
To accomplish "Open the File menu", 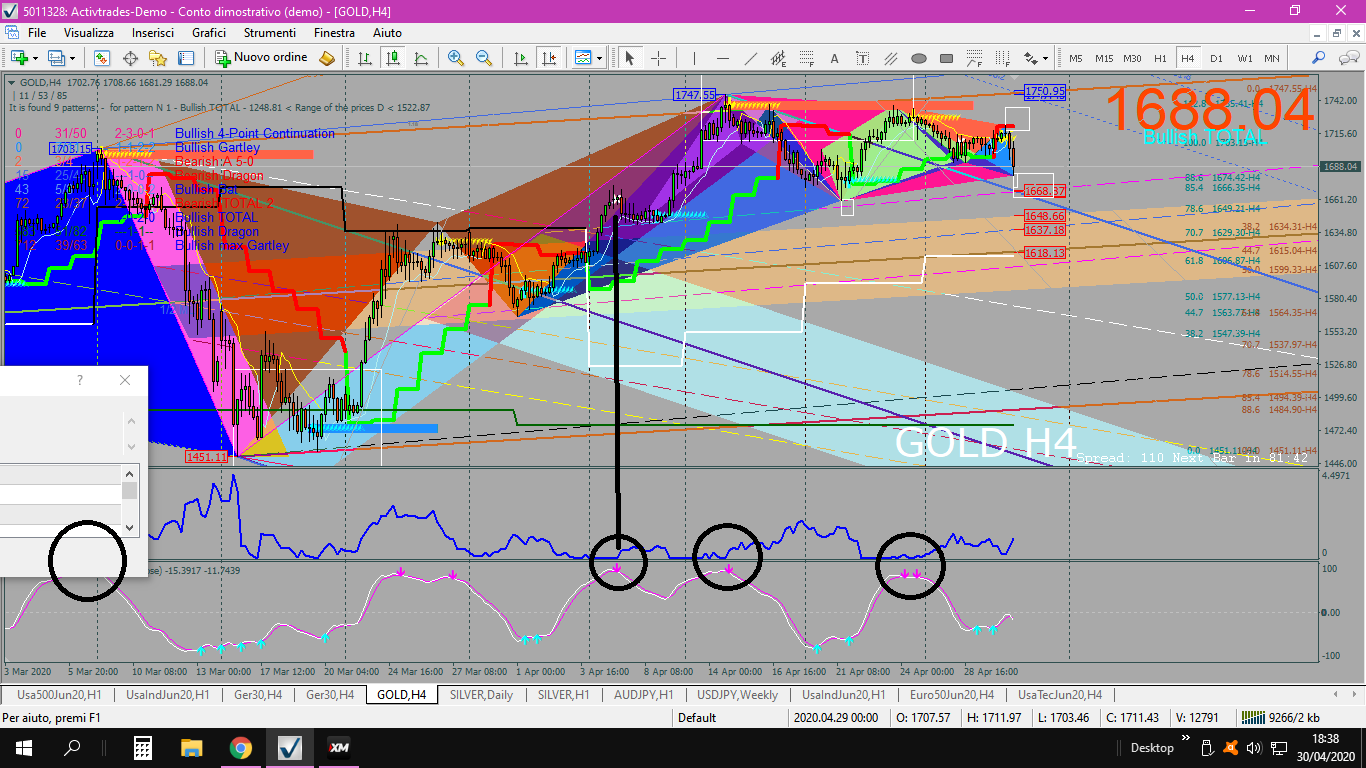I will point(37,33).
